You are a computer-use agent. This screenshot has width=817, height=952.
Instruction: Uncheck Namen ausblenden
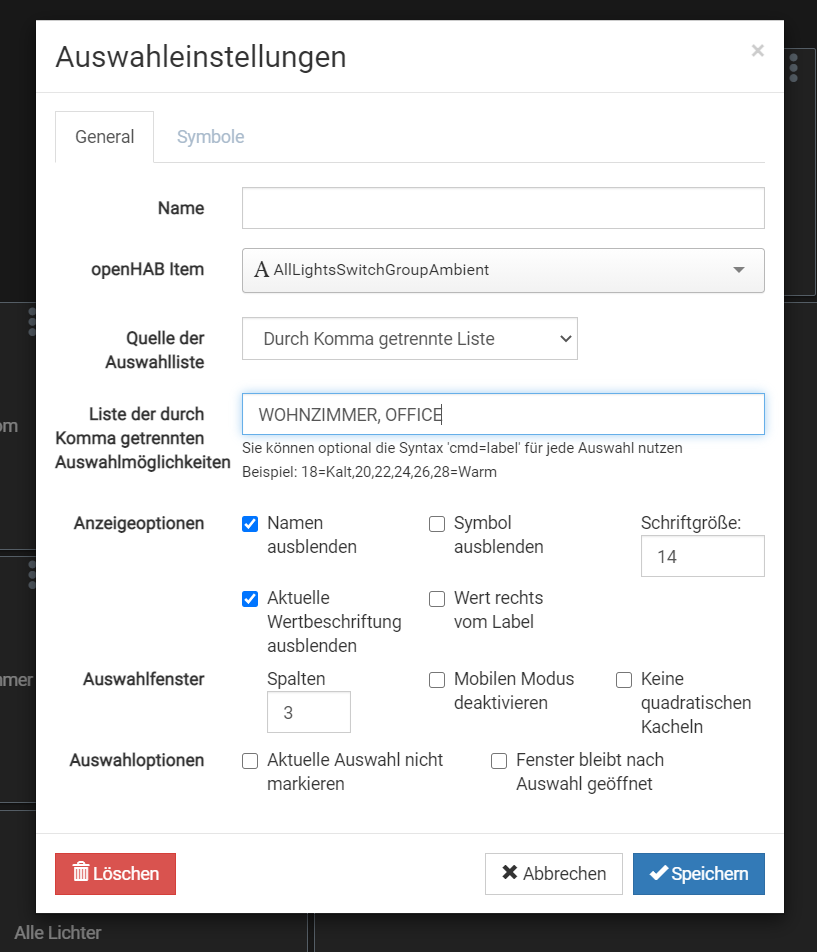[249, 523]
